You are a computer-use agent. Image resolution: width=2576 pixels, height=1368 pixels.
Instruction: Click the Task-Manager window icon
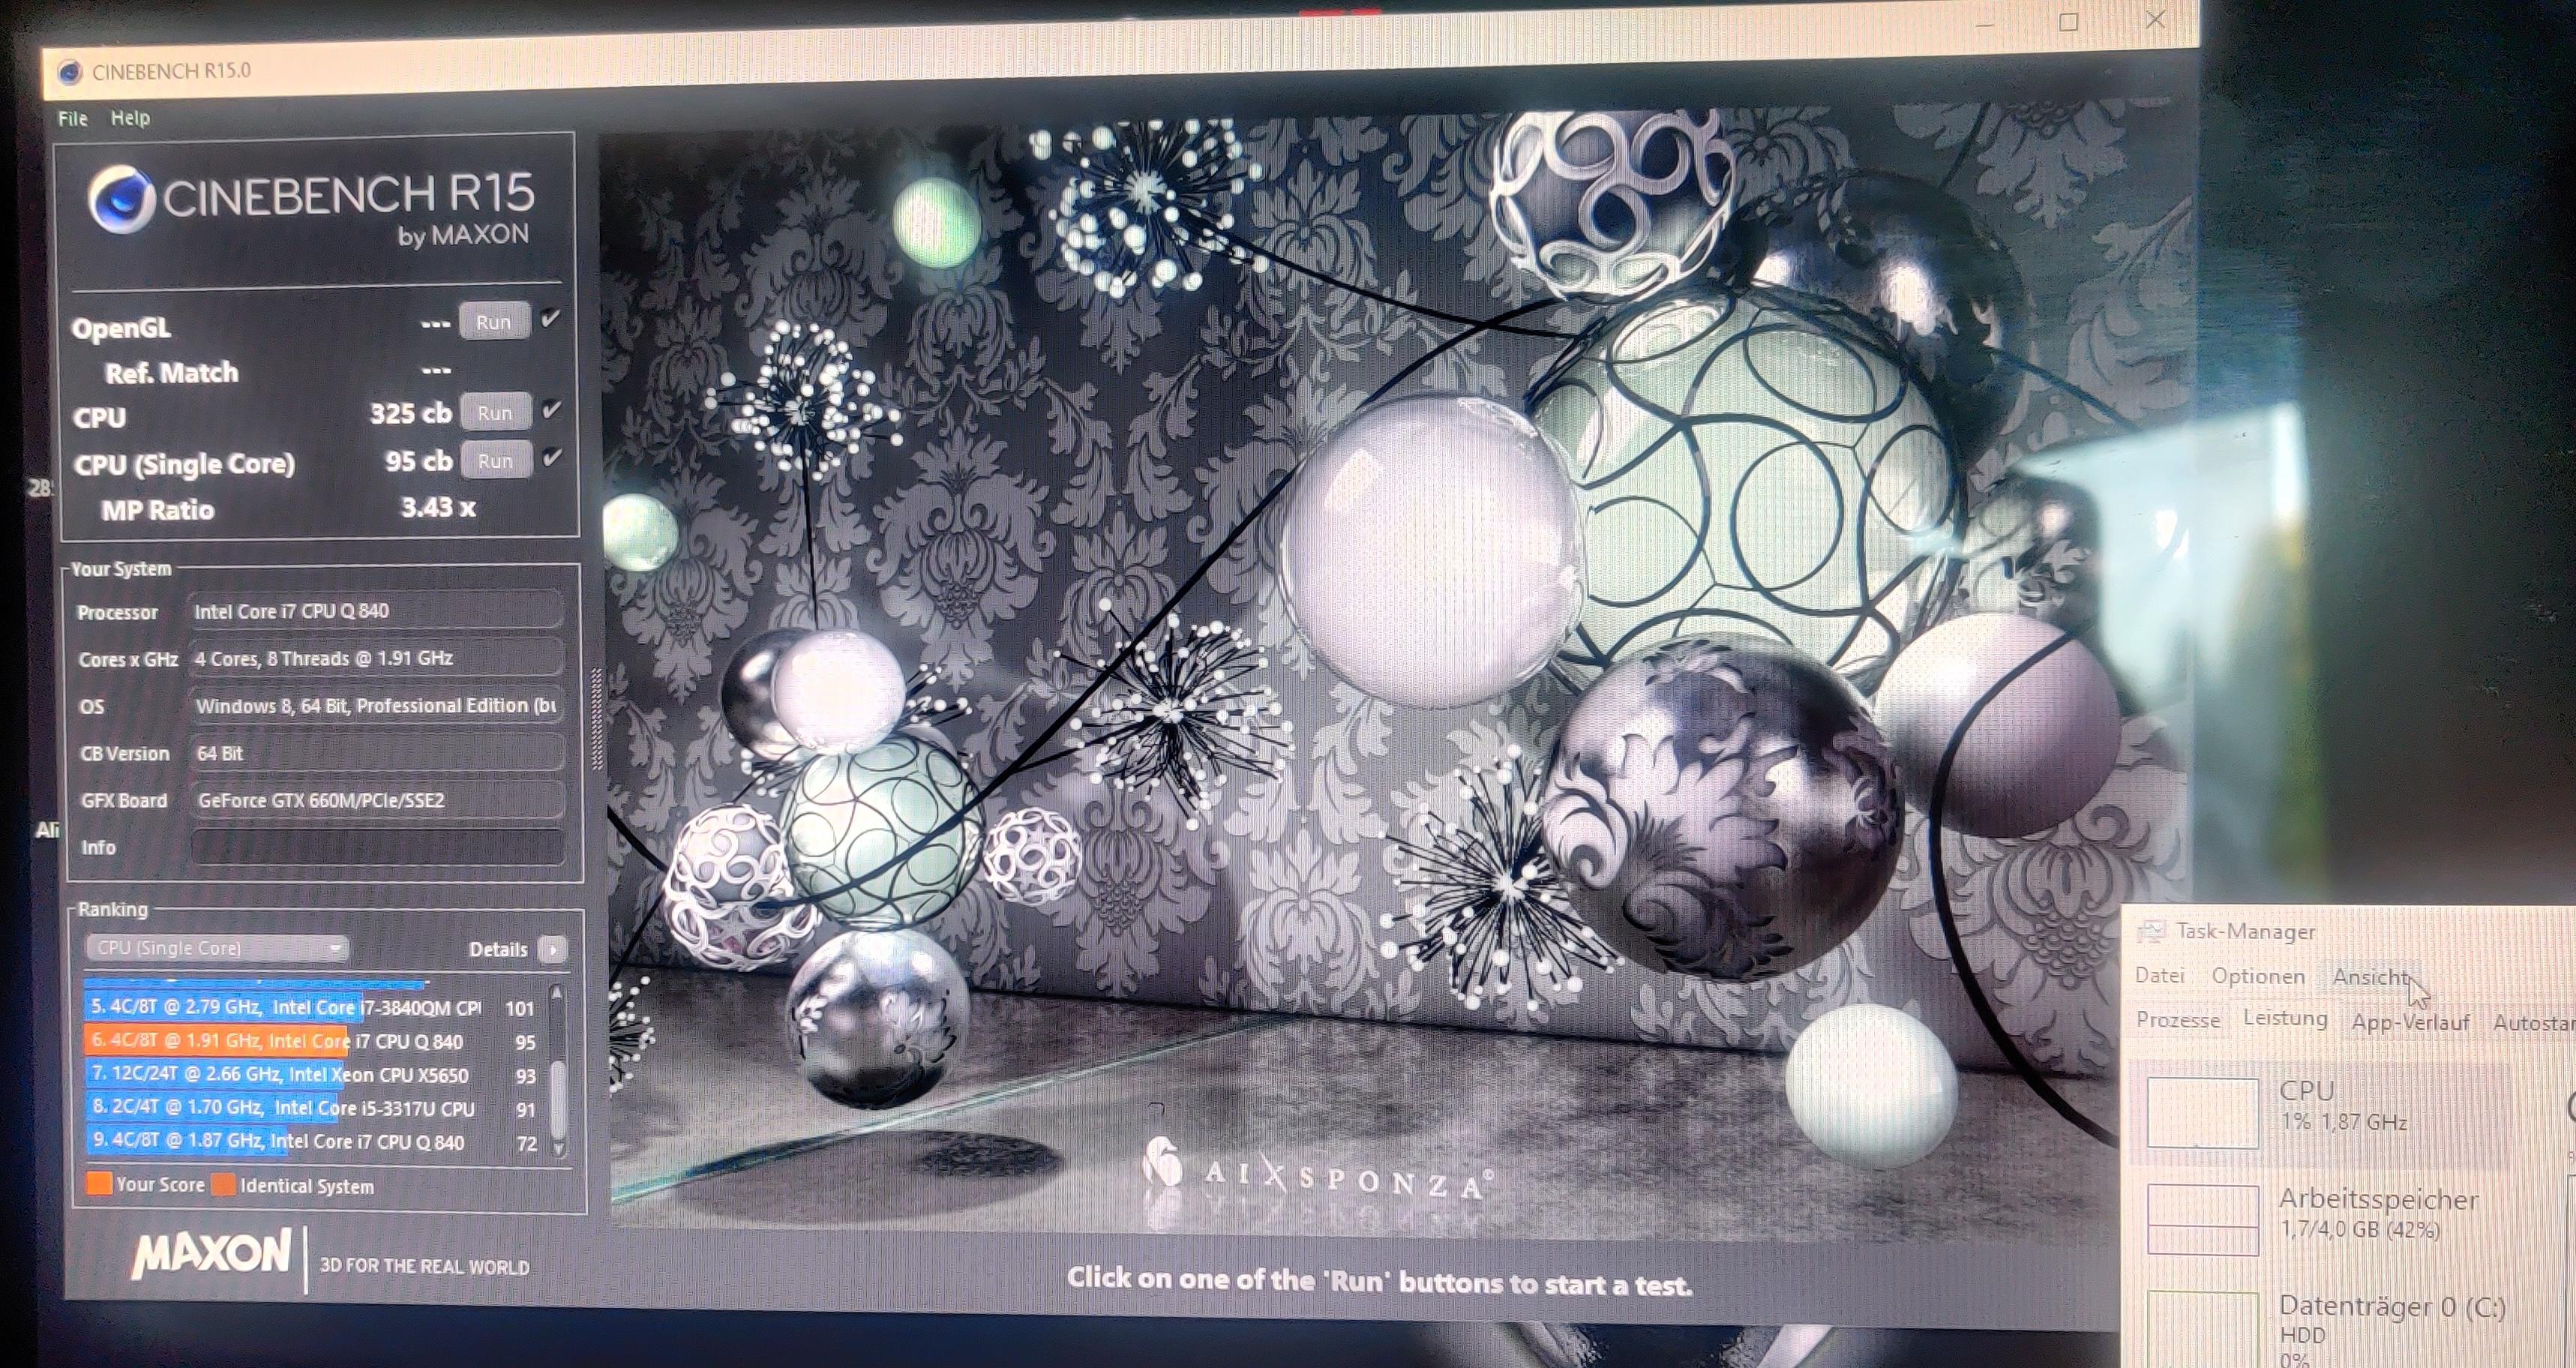coord(2149,931)
